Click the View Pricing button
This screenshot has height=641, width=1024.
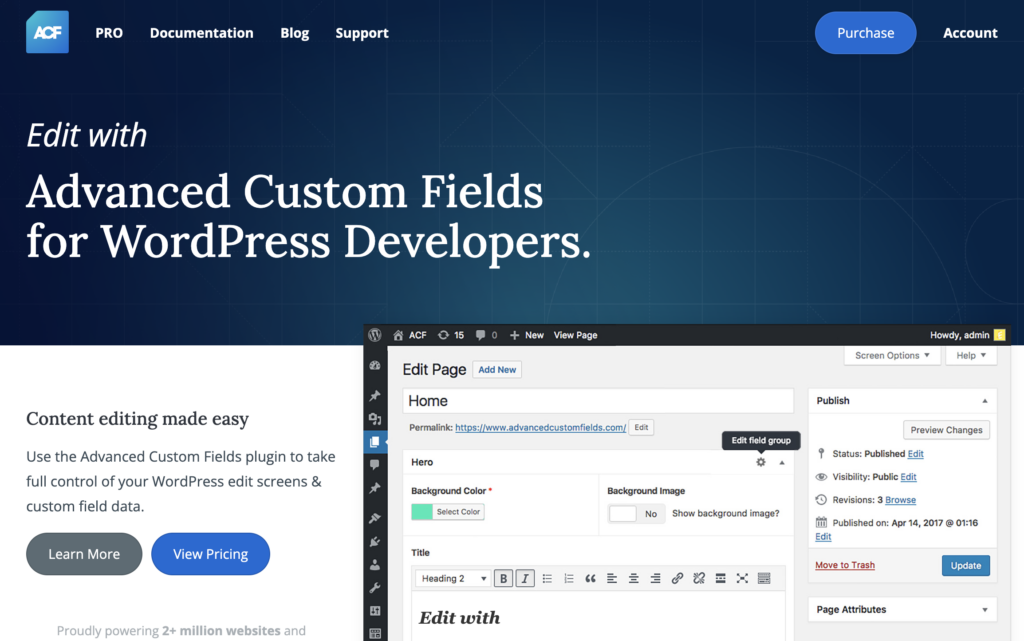coord(210,554)
